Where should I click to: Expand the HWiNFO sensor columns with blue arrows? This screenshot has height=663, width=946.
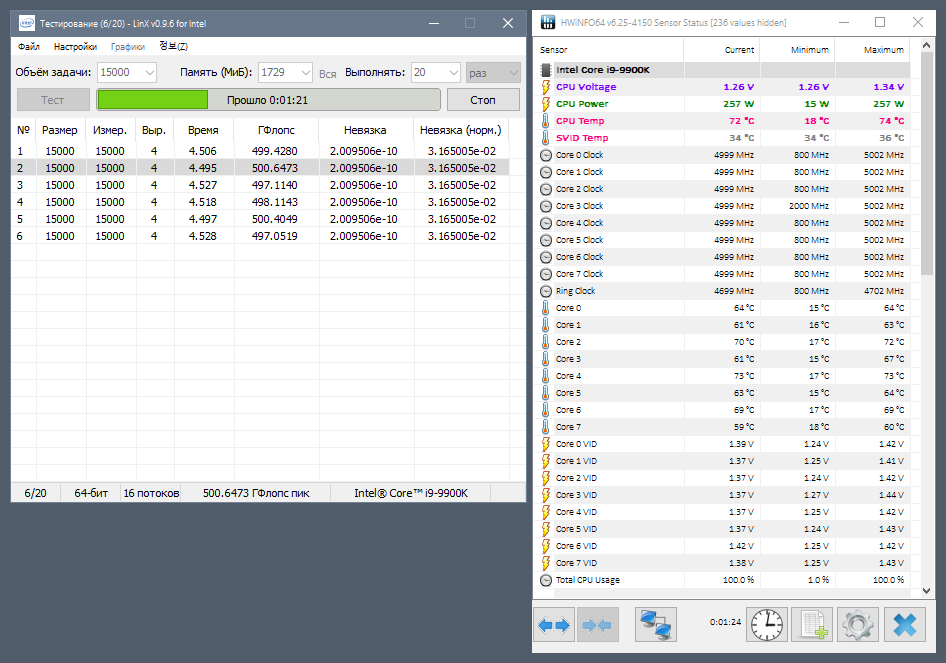pyautogui.click(x=554, y=625)
